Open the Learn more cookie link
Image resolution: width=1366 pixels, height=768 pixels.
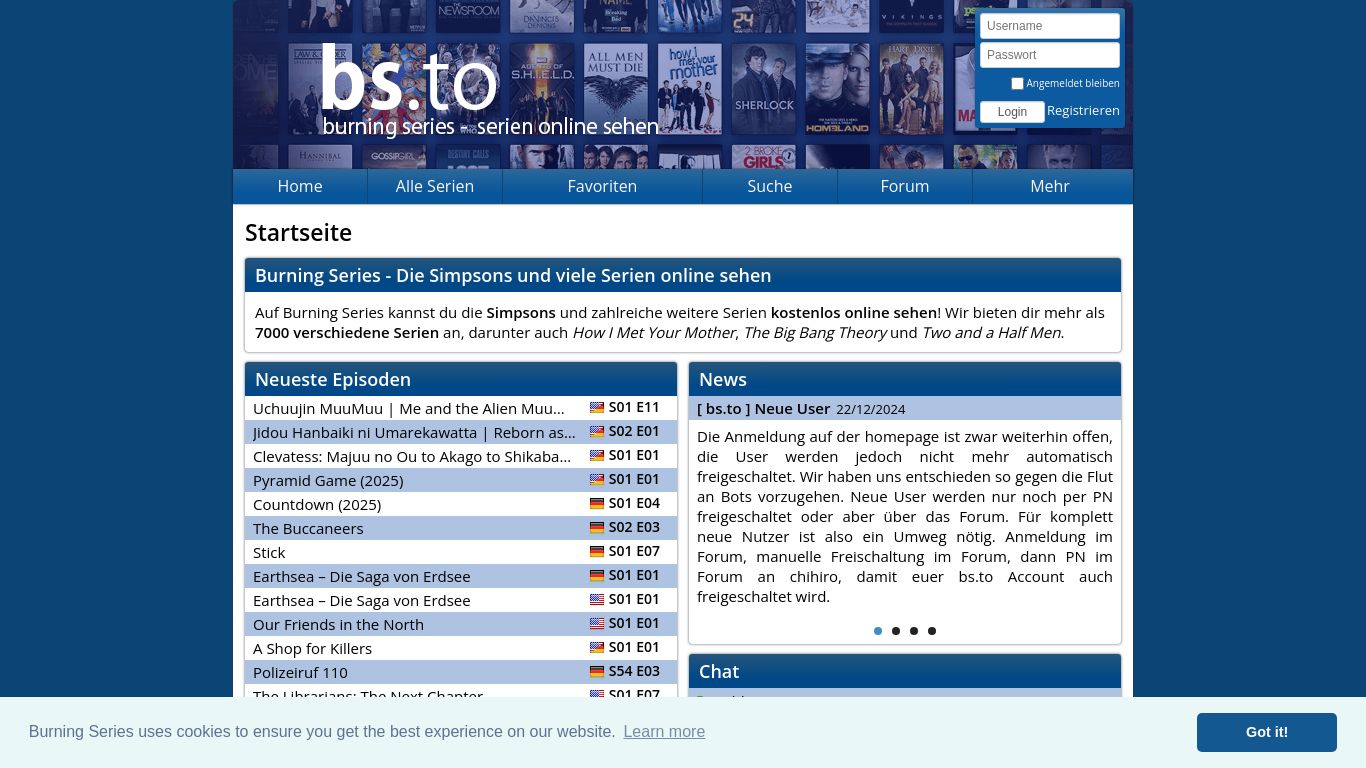tap(664, 732)
